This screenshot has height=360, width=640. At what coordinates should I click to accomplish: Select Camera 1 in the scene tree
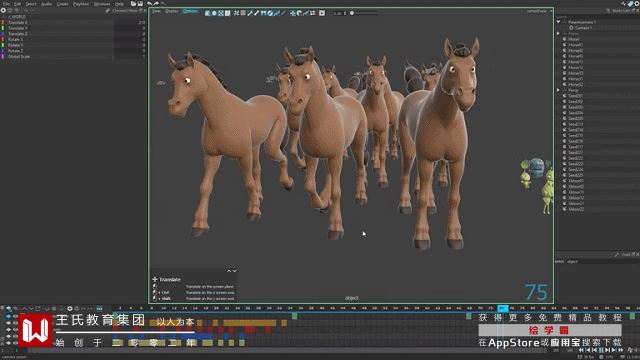coord(582,28)
